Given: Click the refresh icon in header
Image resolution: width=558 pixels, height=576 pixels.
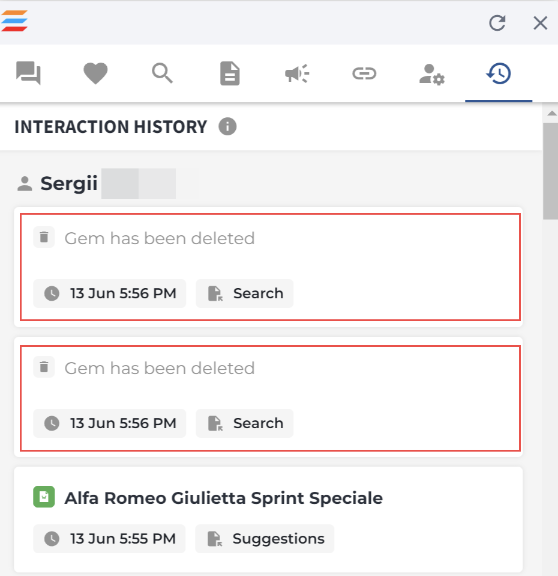Looking at the screenshot, I should (497, 23).
